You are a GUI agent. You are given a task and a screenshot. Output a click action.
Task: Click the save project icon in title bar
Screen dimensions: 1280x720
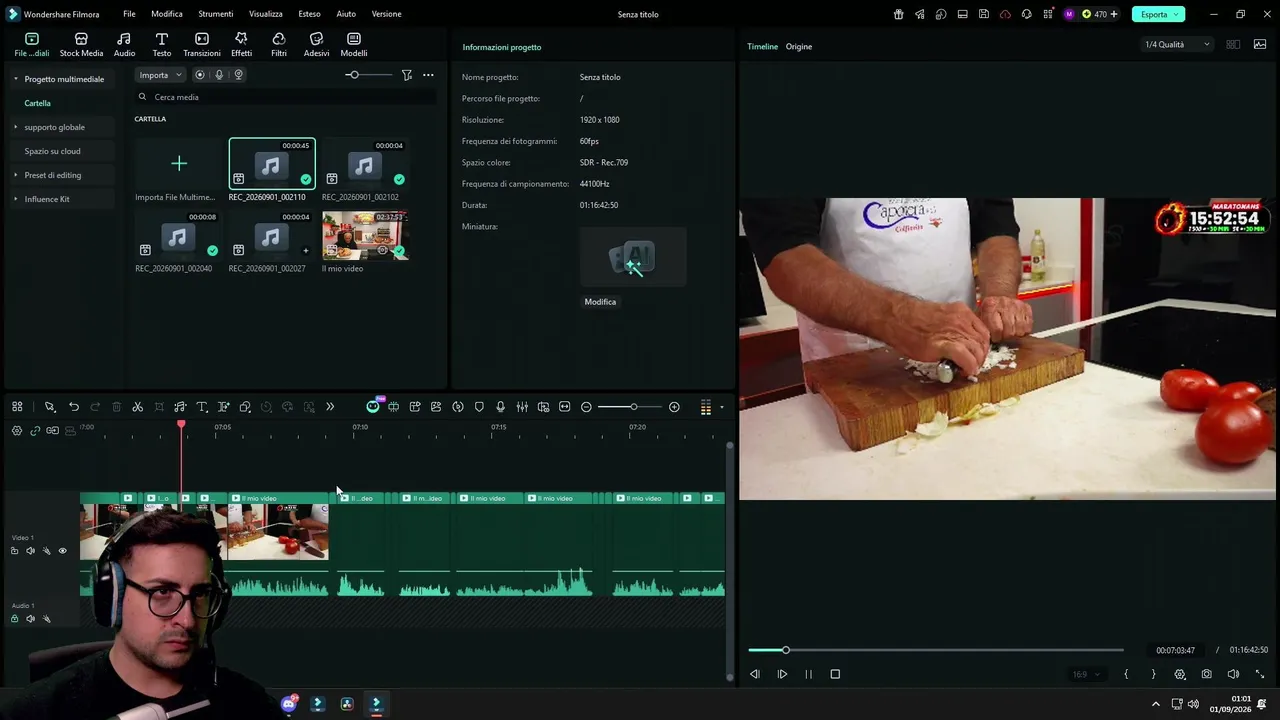click(x=984, y=14)
